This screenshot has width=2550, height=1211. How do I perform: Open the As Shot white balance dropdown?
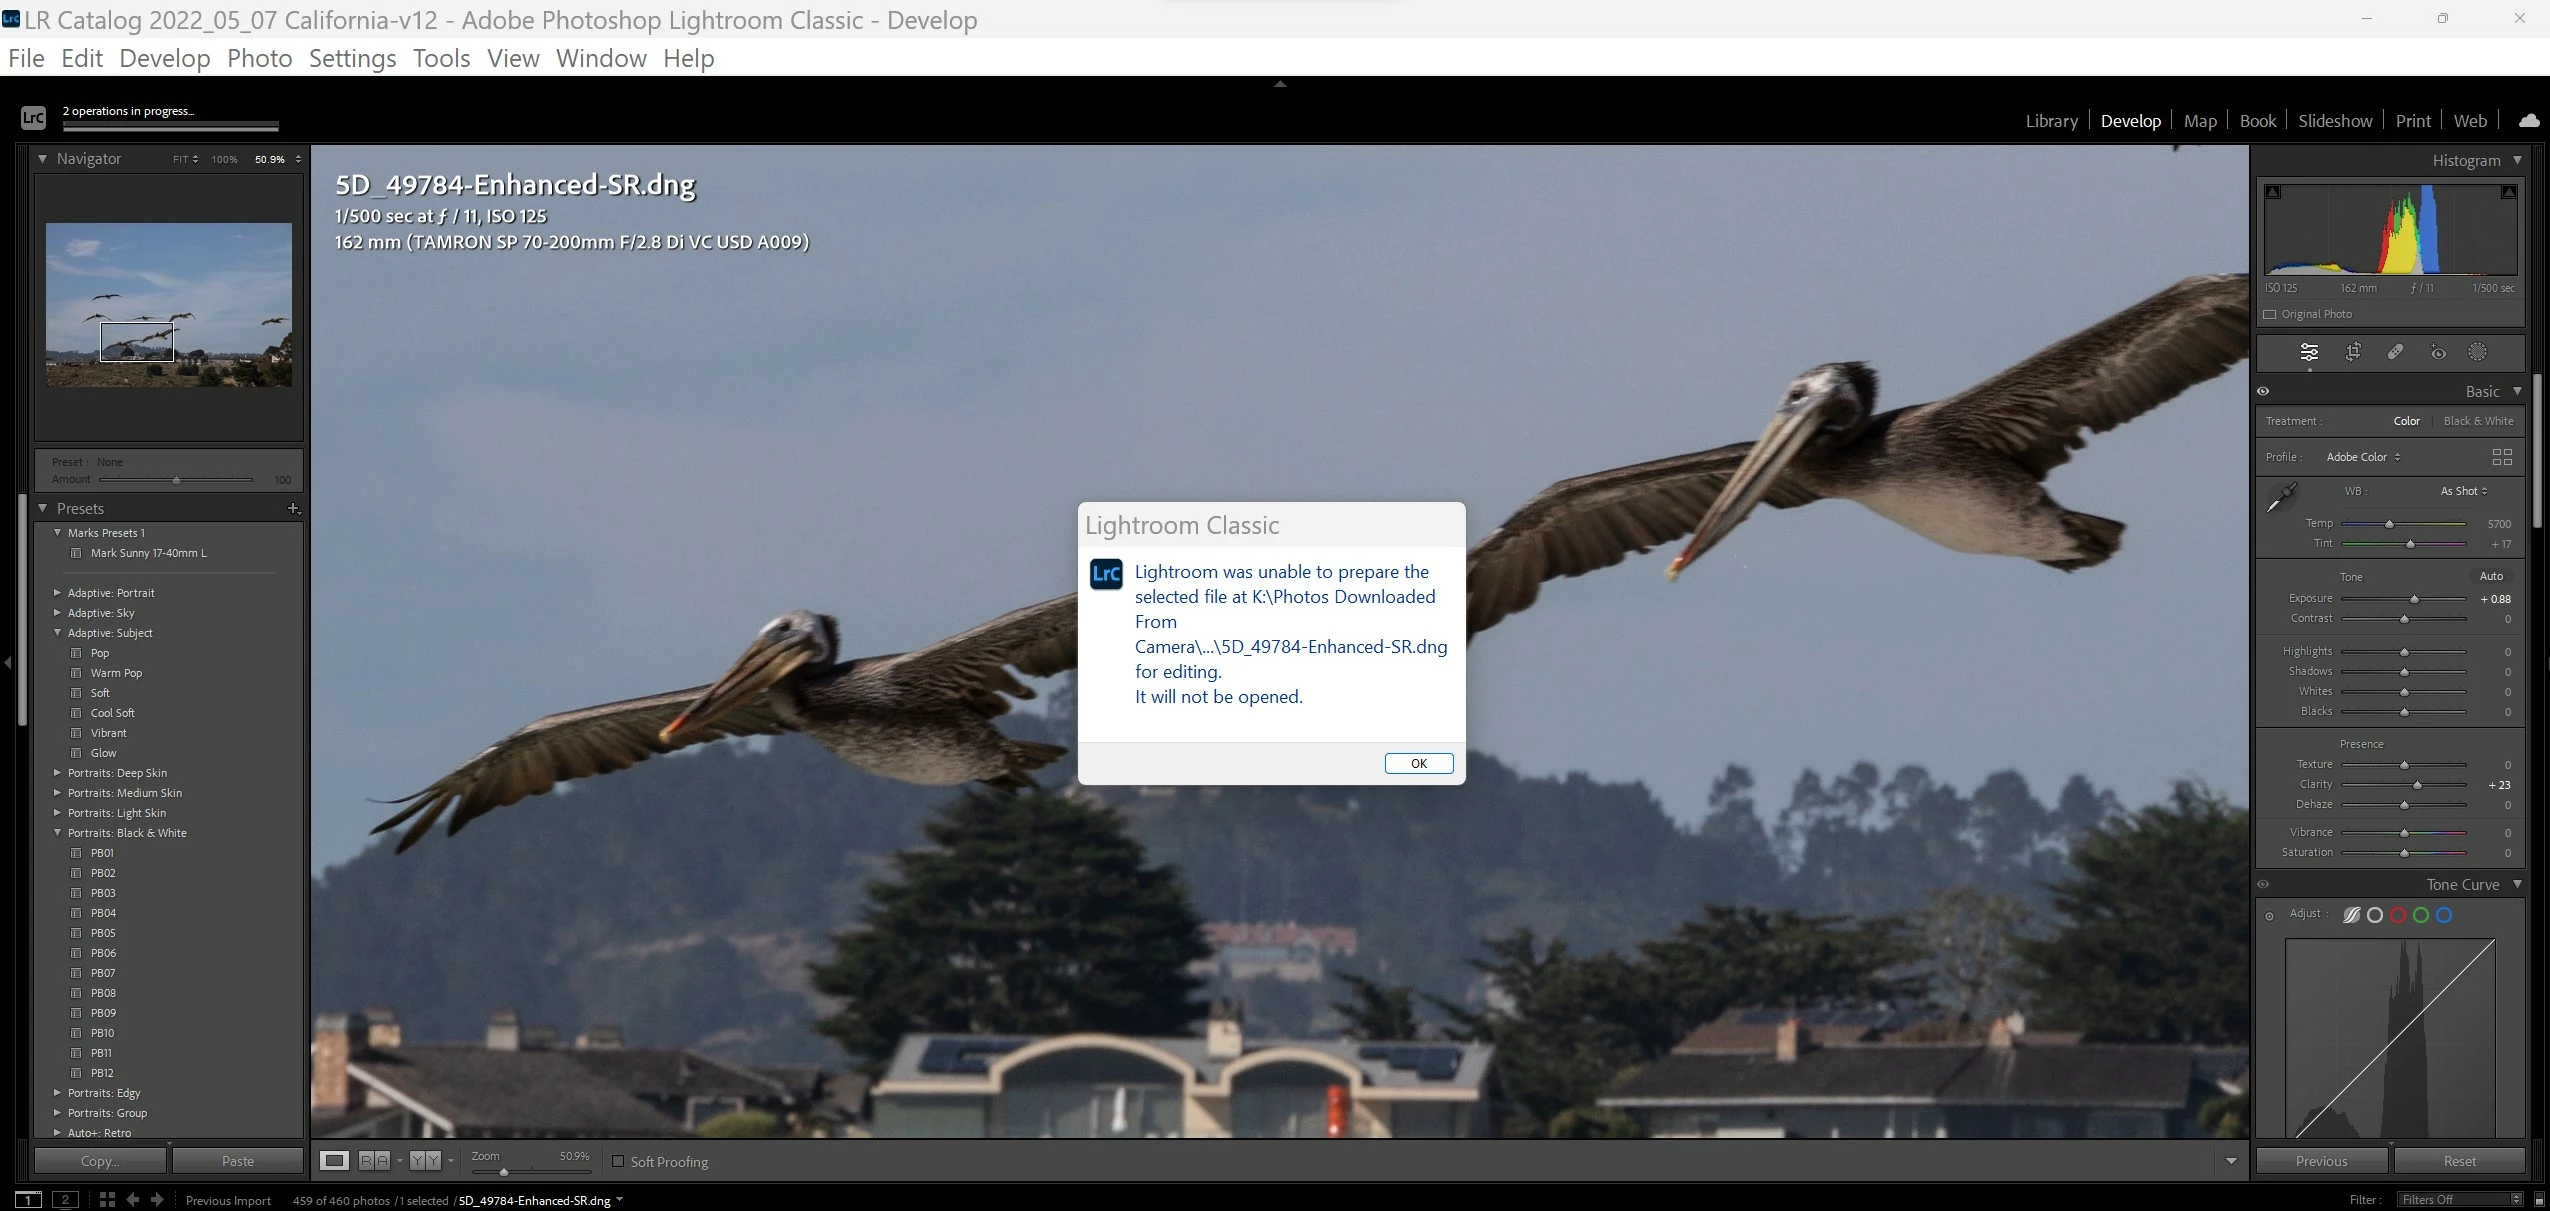[x=2463, y=491]
